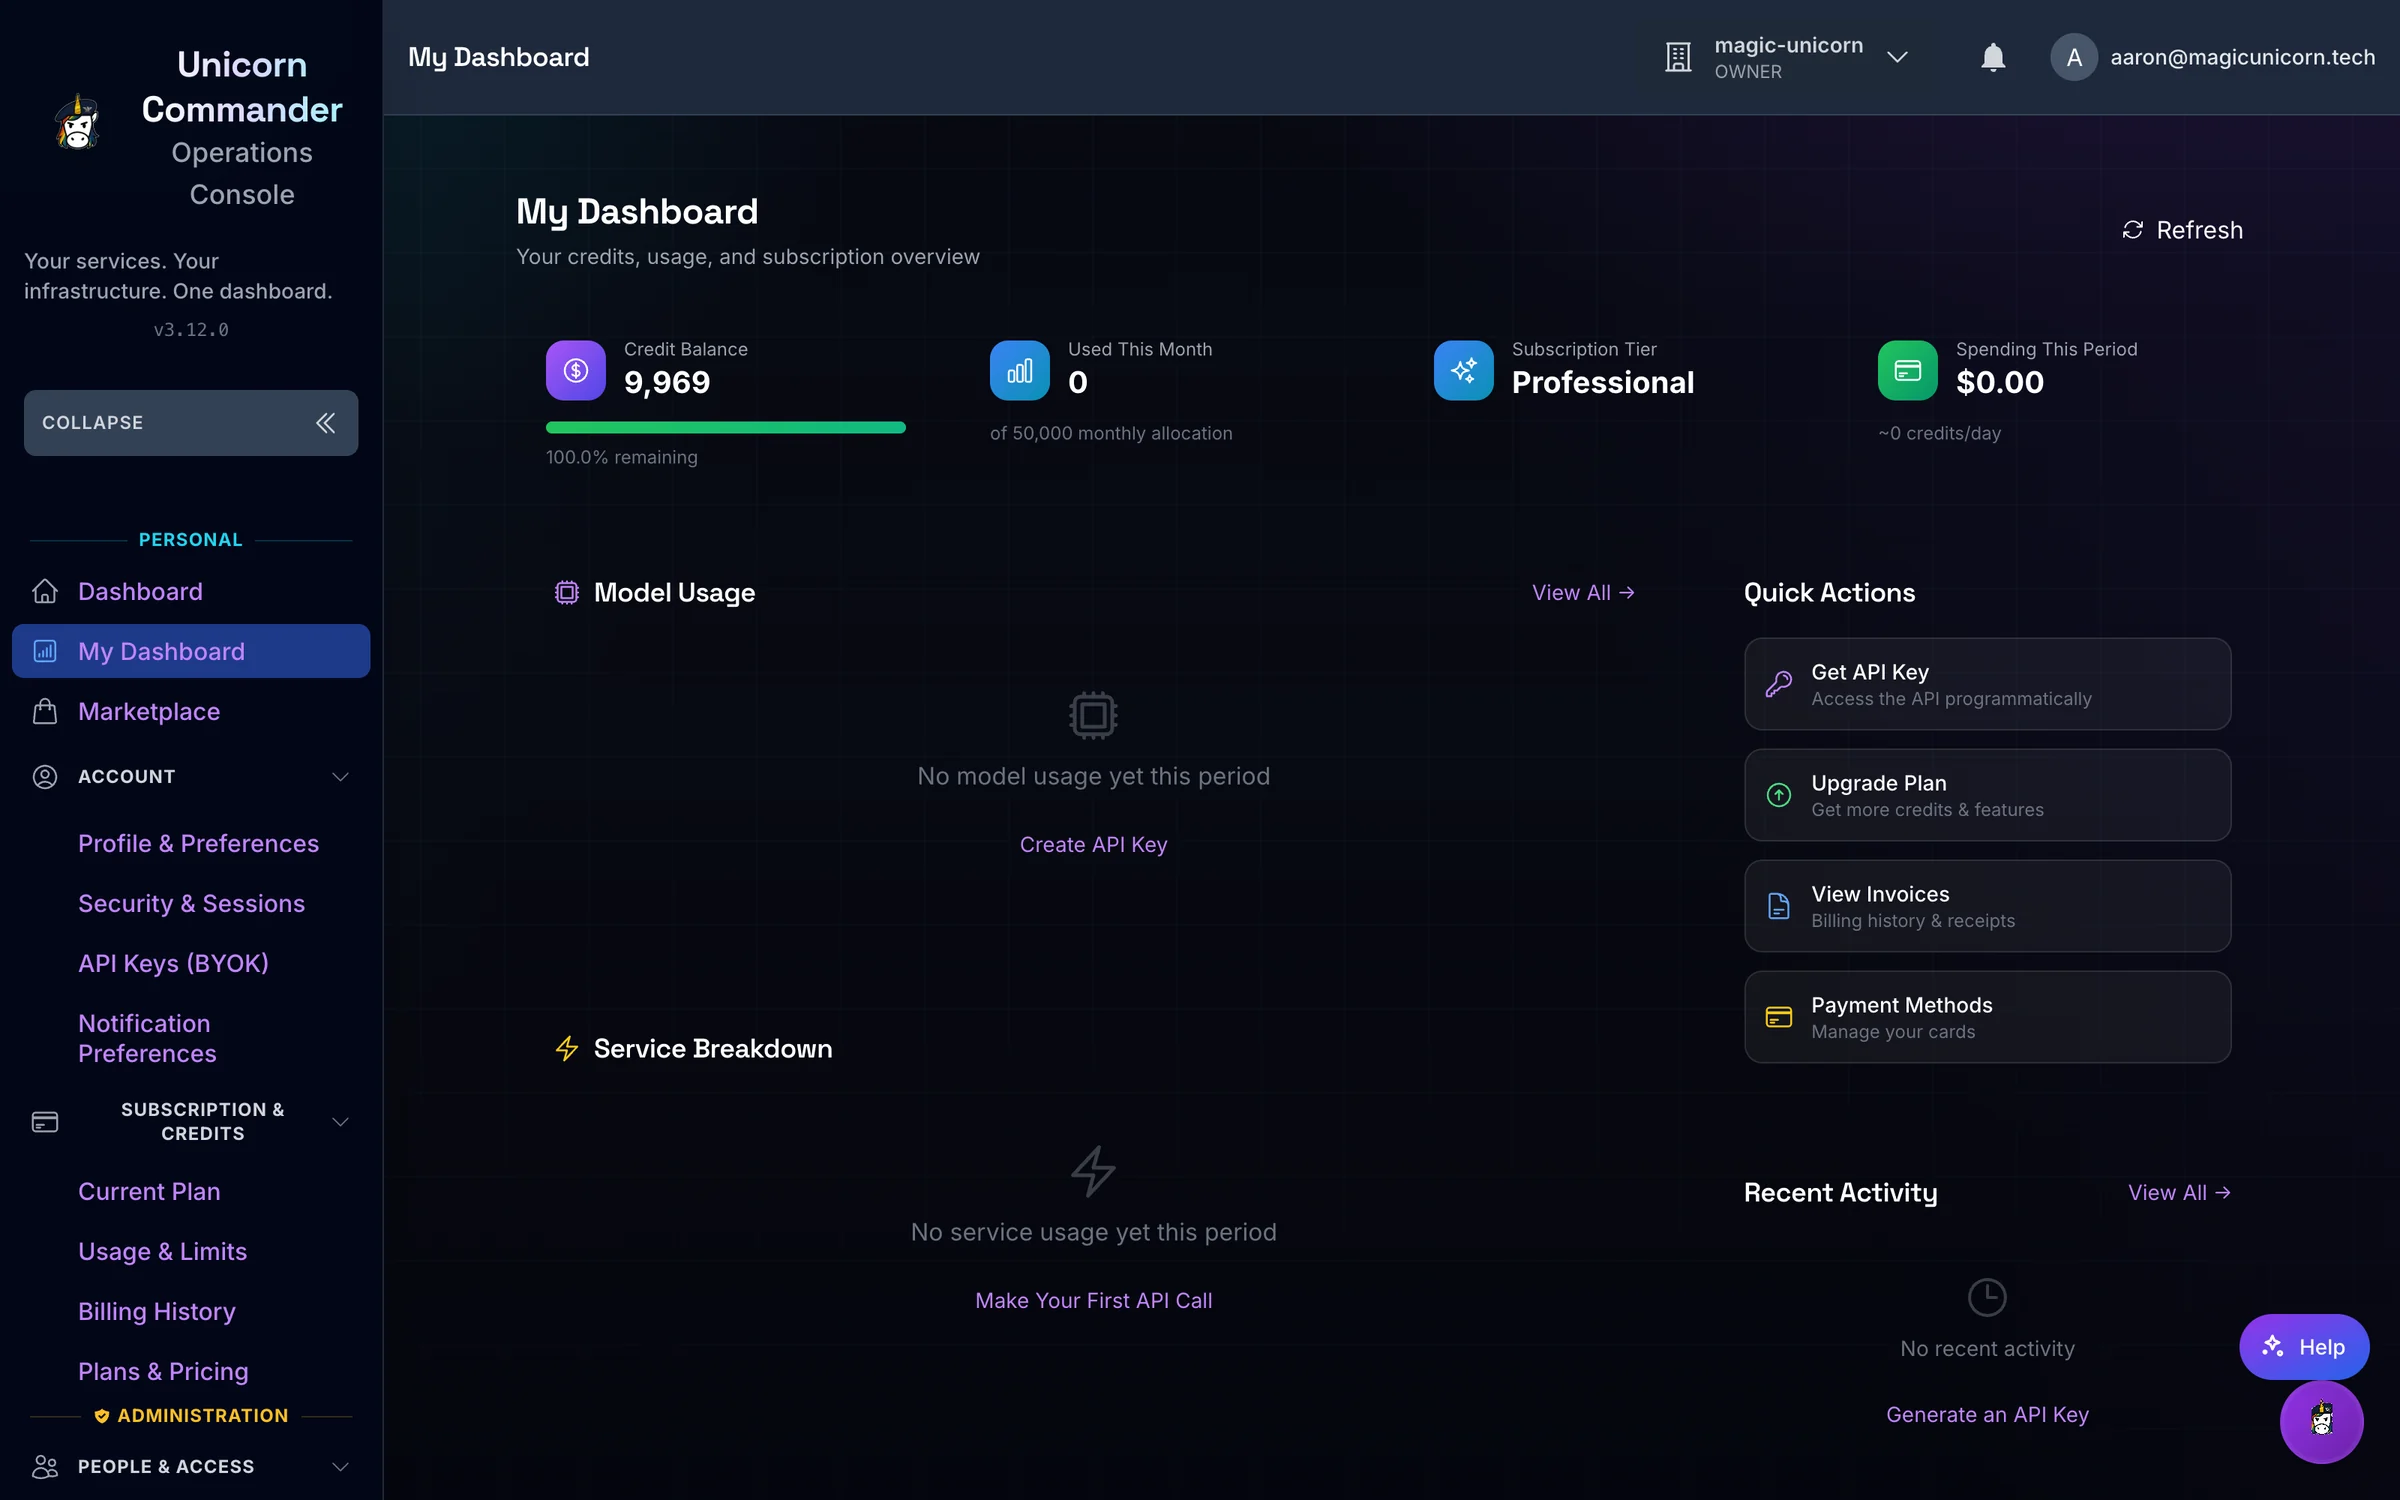Image resolution: width=2400 pixels, height=1500 pixels.
Task: Click the Professional tier value
Action: tap(1603, 383)
